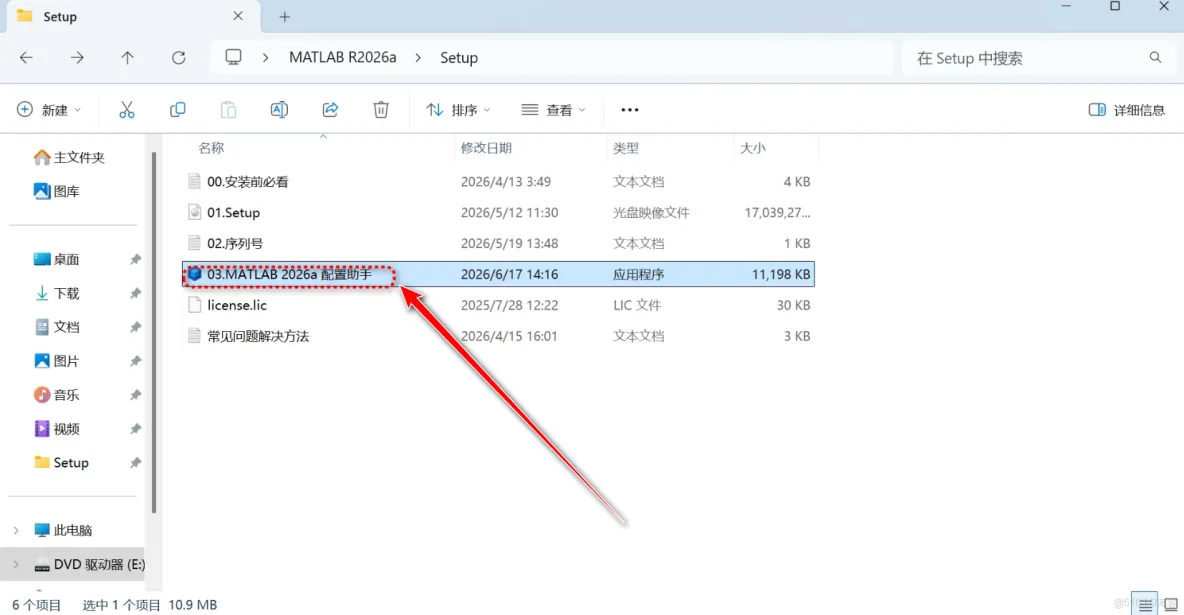Open the 查看 view dropdown

point(553,110)
